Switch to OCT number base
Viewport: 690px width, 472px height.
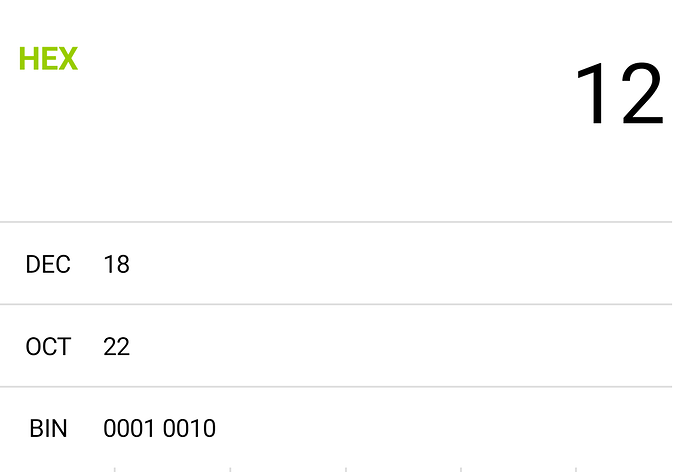point(48,347)
